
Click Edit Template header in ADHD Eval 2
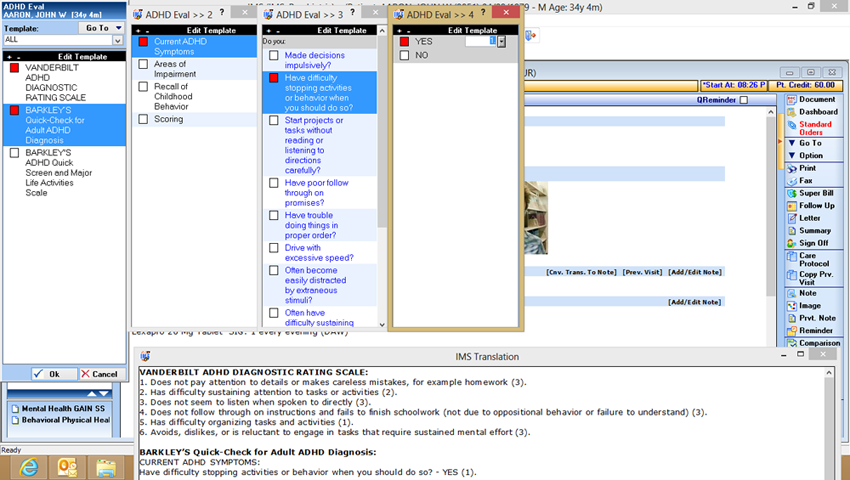[211, 30]
